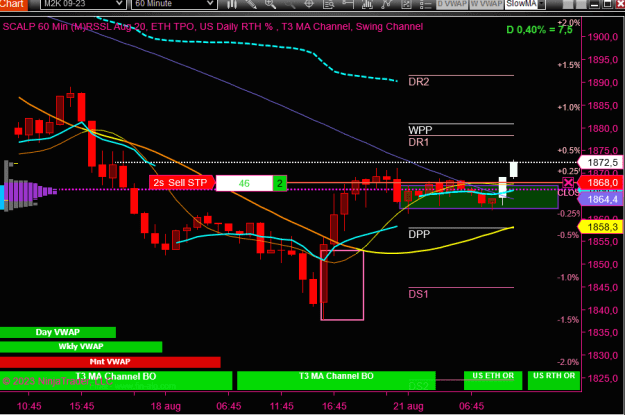Image resolution: width=625 pixels, height=415 pixels.
Task: Click the red 1868,0 price marker
Action: pos(600,183)
